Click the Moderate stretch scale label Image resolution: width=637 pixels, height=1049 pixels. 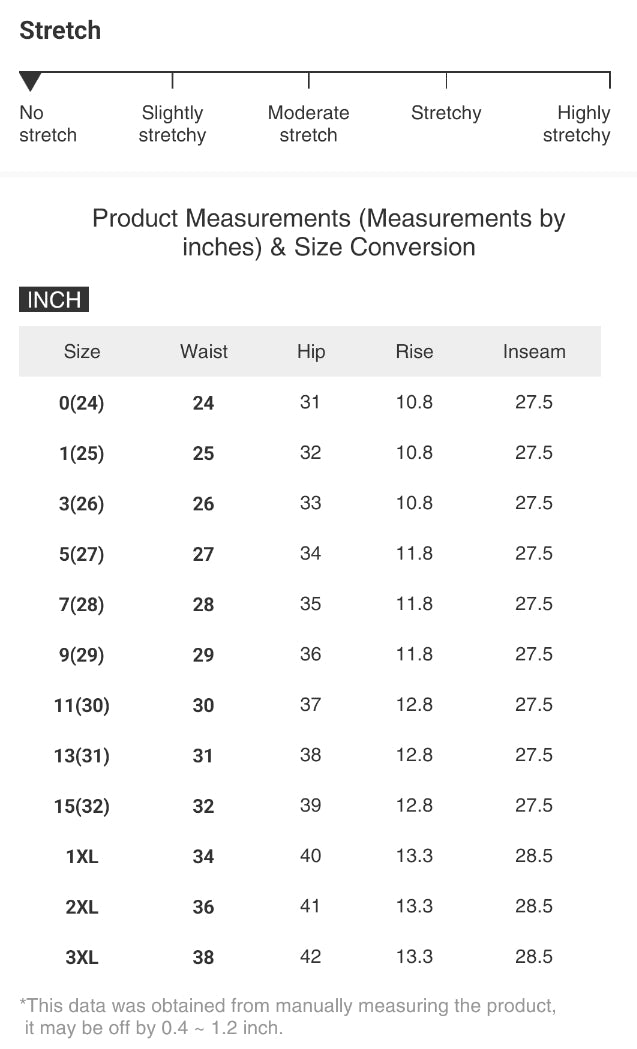(x=308, y=124)
